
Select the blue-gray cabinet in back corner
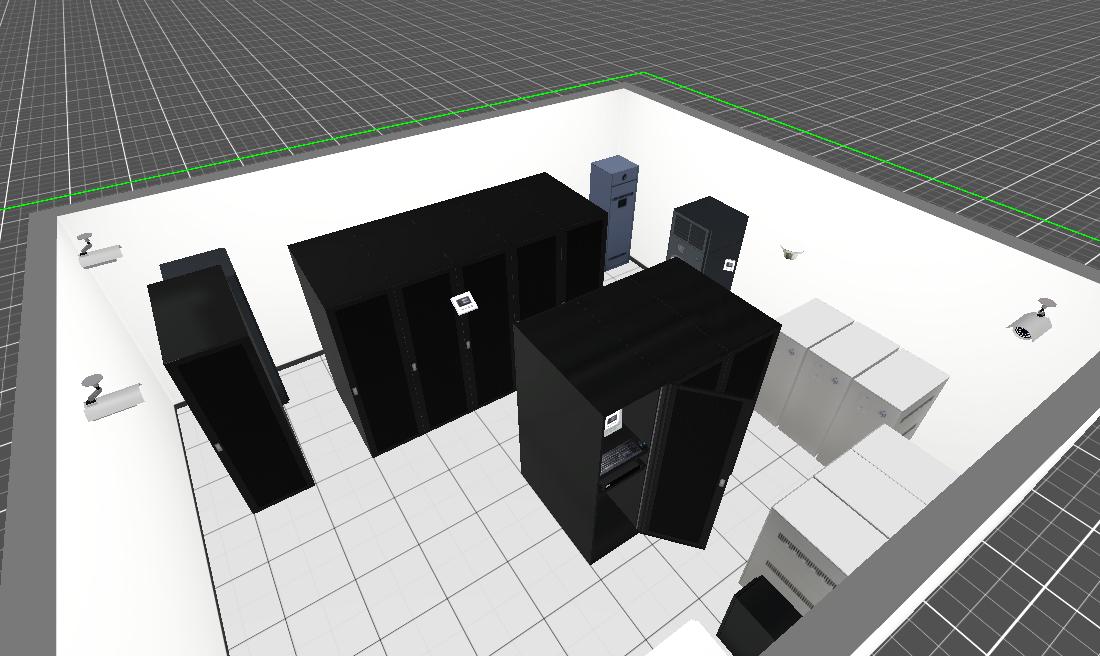[x=616, y=210]
